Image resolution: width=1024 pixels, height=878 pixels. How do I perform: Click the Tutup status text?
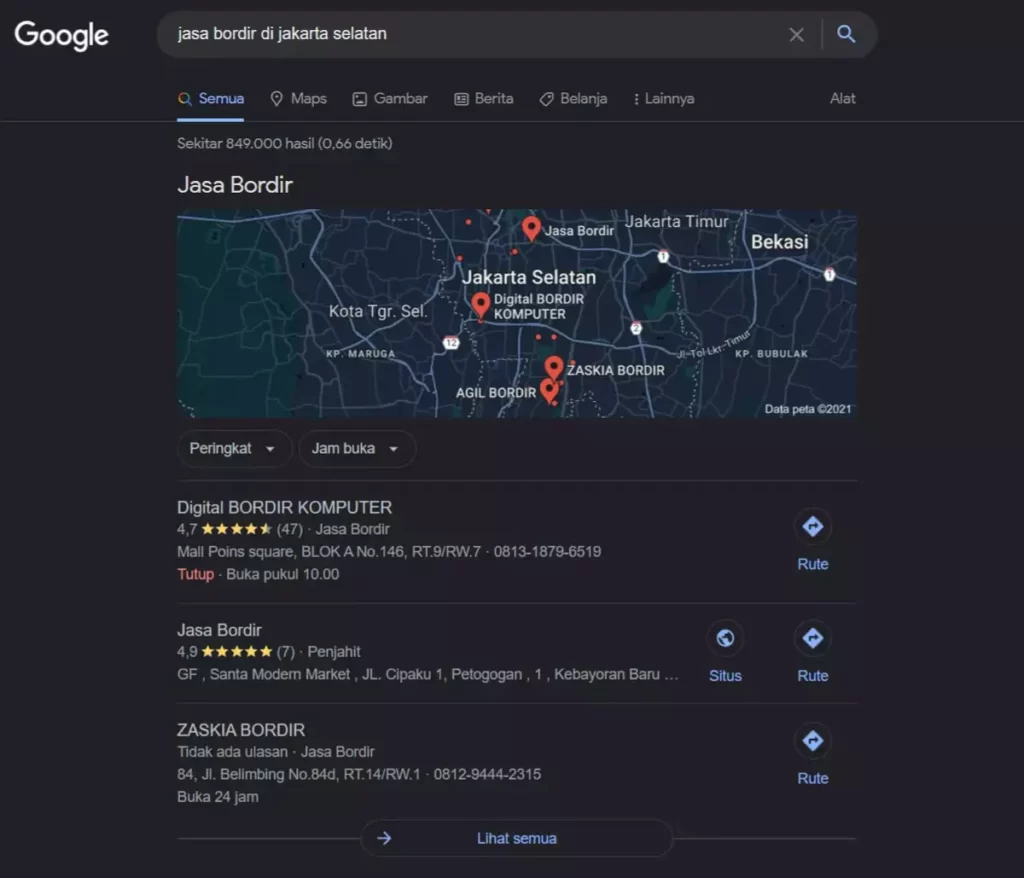point(195,575)
